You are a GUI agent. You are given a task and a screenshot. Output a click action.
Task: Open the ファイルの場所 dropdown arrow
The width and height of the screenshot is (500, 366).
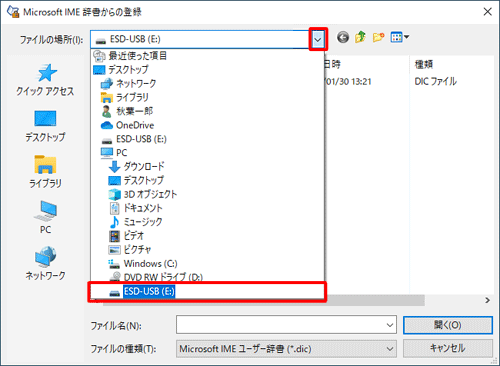(x=318, y=39)
